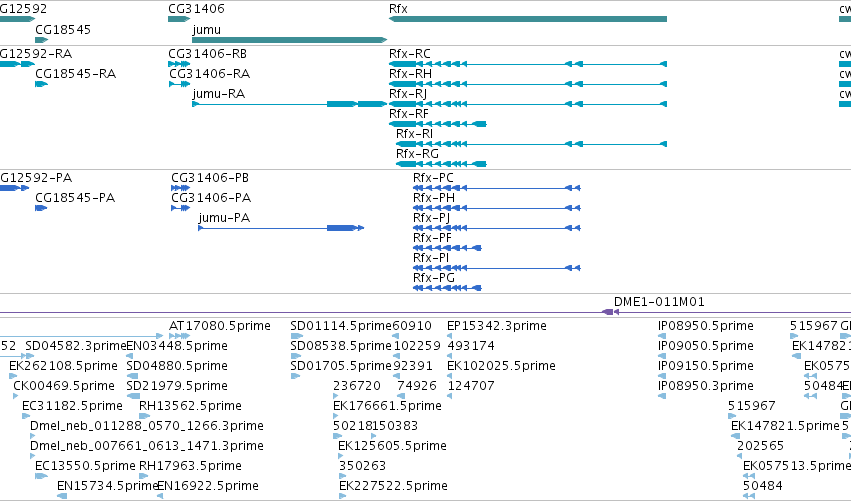Click the CG31406 gene arrow
Viewport: 851px width, 501px height.
[179, 19]
